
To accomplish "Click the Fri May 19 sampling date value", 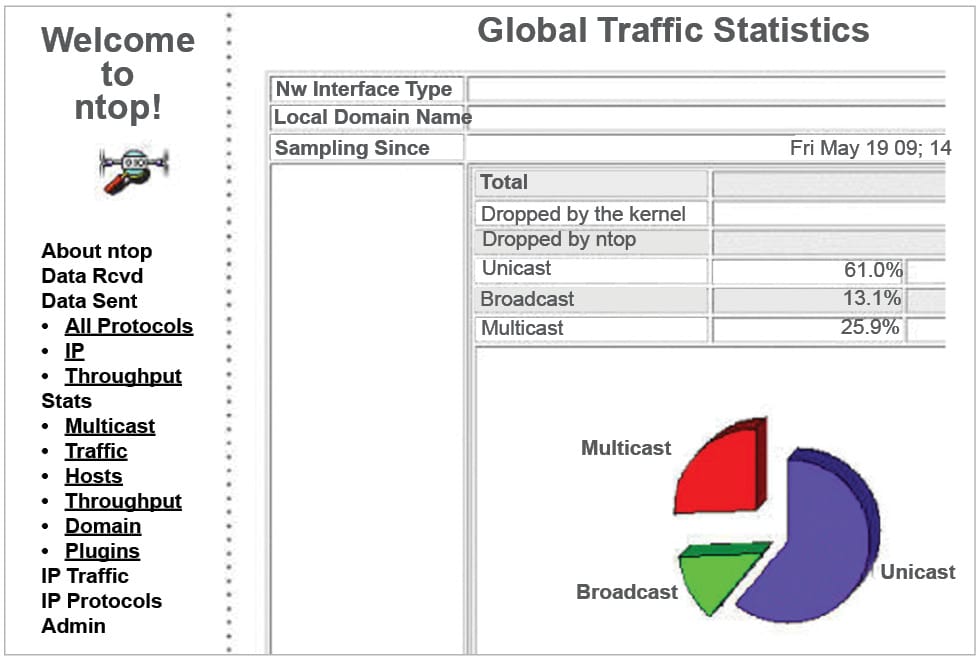I will click(x=870, y=148).
